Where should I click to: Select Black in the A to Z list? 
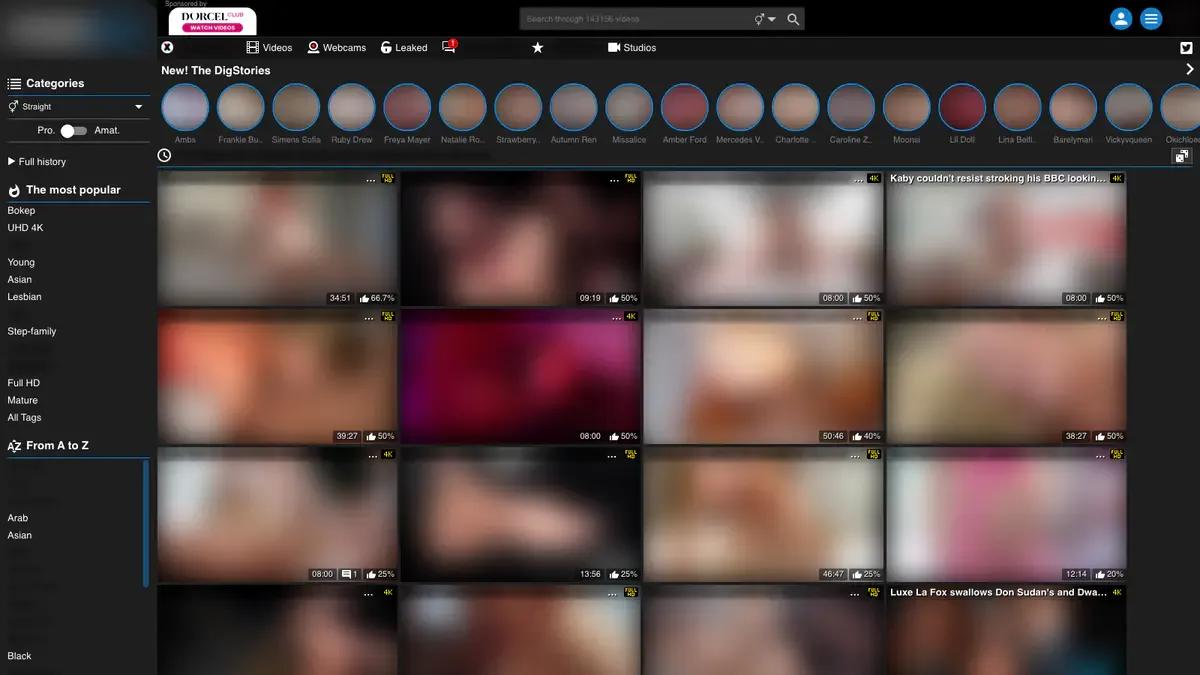(x=19, y=656)
